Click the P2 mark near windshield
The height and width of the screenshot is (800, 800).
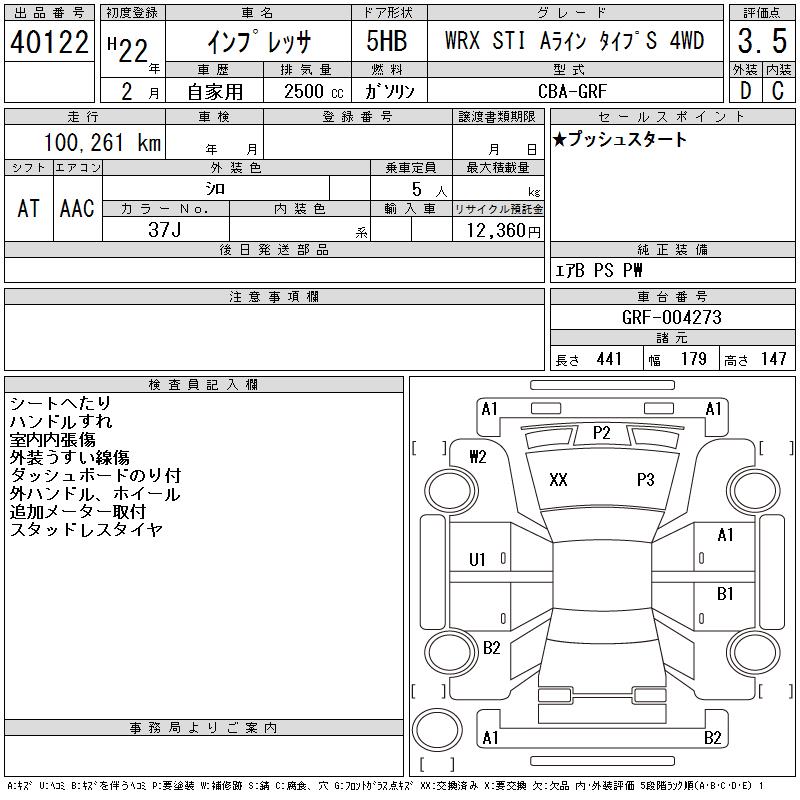click(x=602, y=433)
